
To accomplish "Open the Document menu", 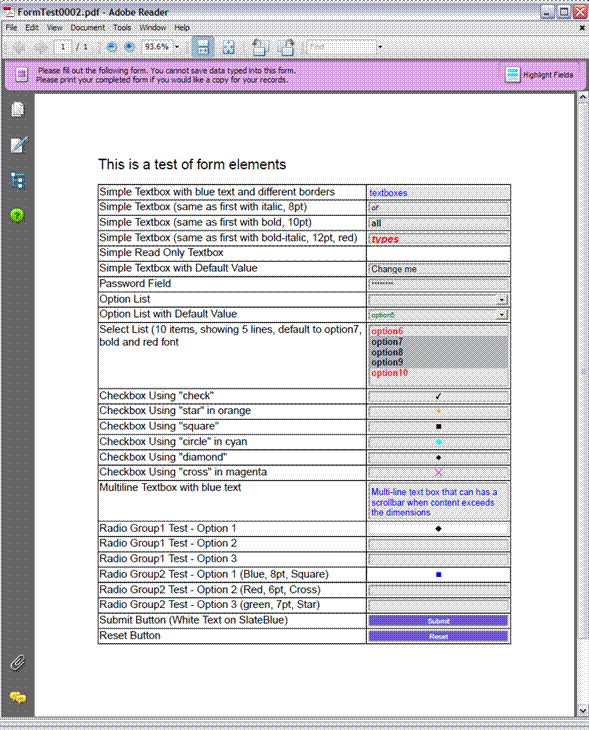I will pyautogui.click(x=88, y=27).
